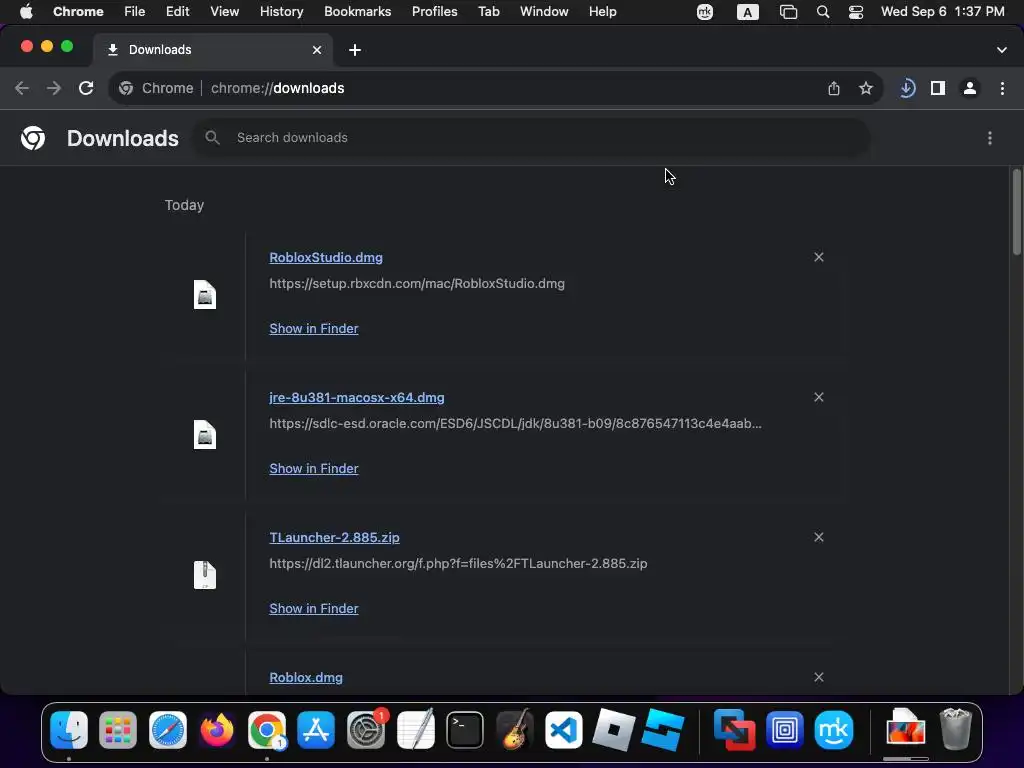Open System Settings from the Dock
This screenshot has height=768, width=1024.
click(366, 729)
